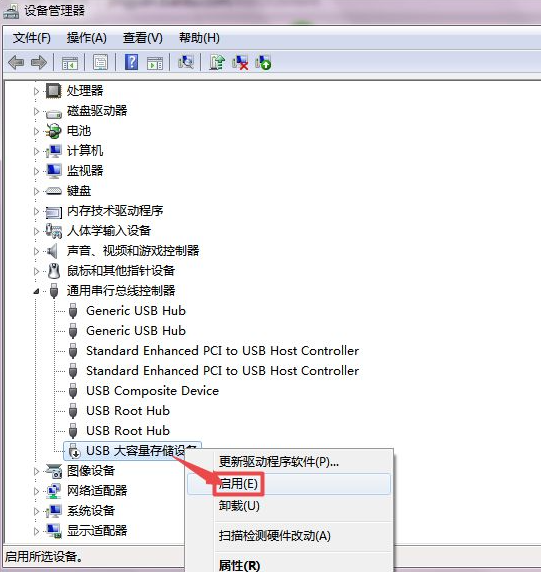The height and width of the screenshot is (572, 541).
Task: Expand the 磁盘驱动器 category
Action: coord(36,111)
